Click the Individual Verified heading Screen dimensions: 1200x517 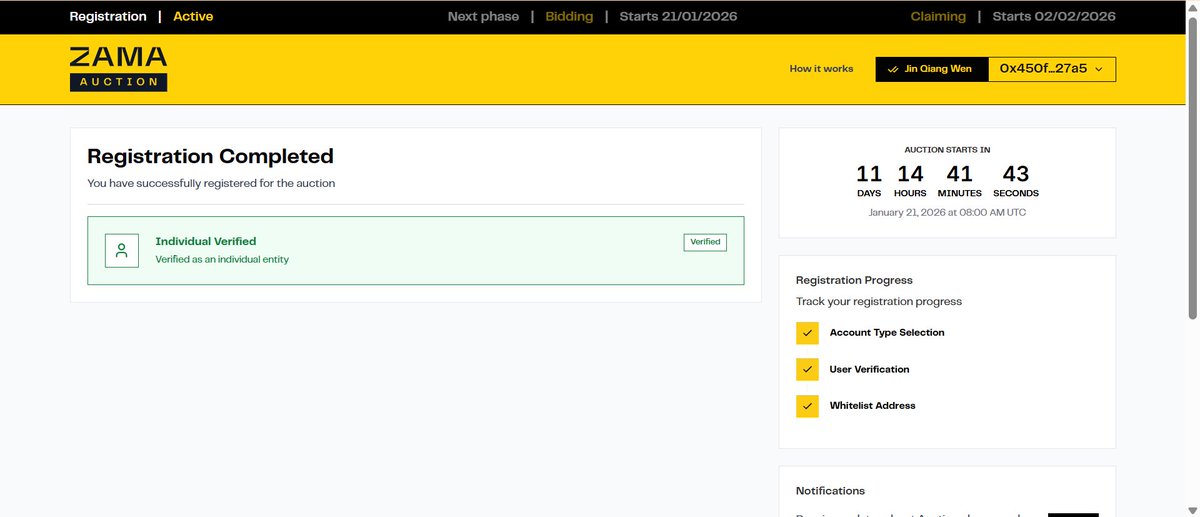point(206,241)
